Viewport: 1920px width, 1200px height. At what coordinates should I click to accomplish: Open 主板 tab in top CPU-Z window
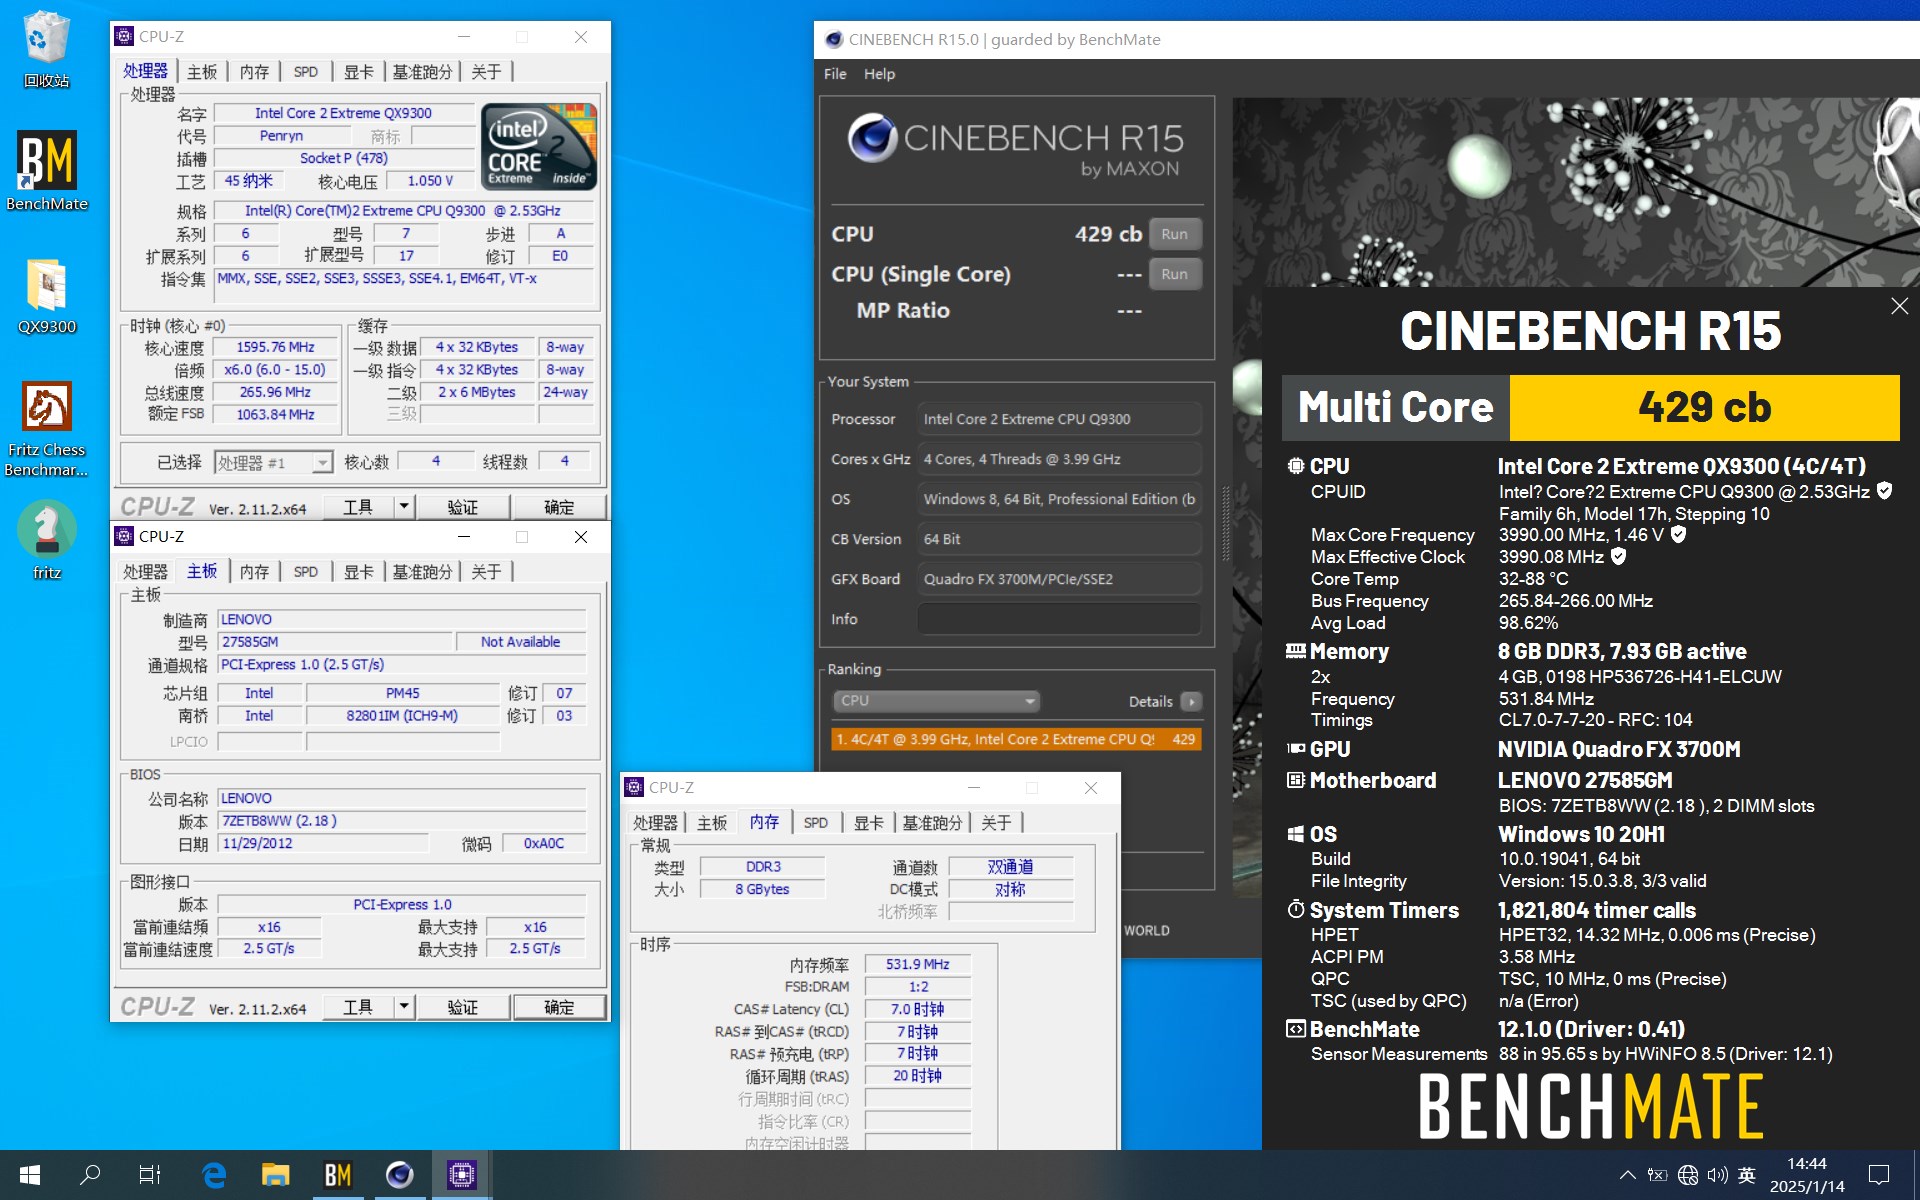point(202,72)
